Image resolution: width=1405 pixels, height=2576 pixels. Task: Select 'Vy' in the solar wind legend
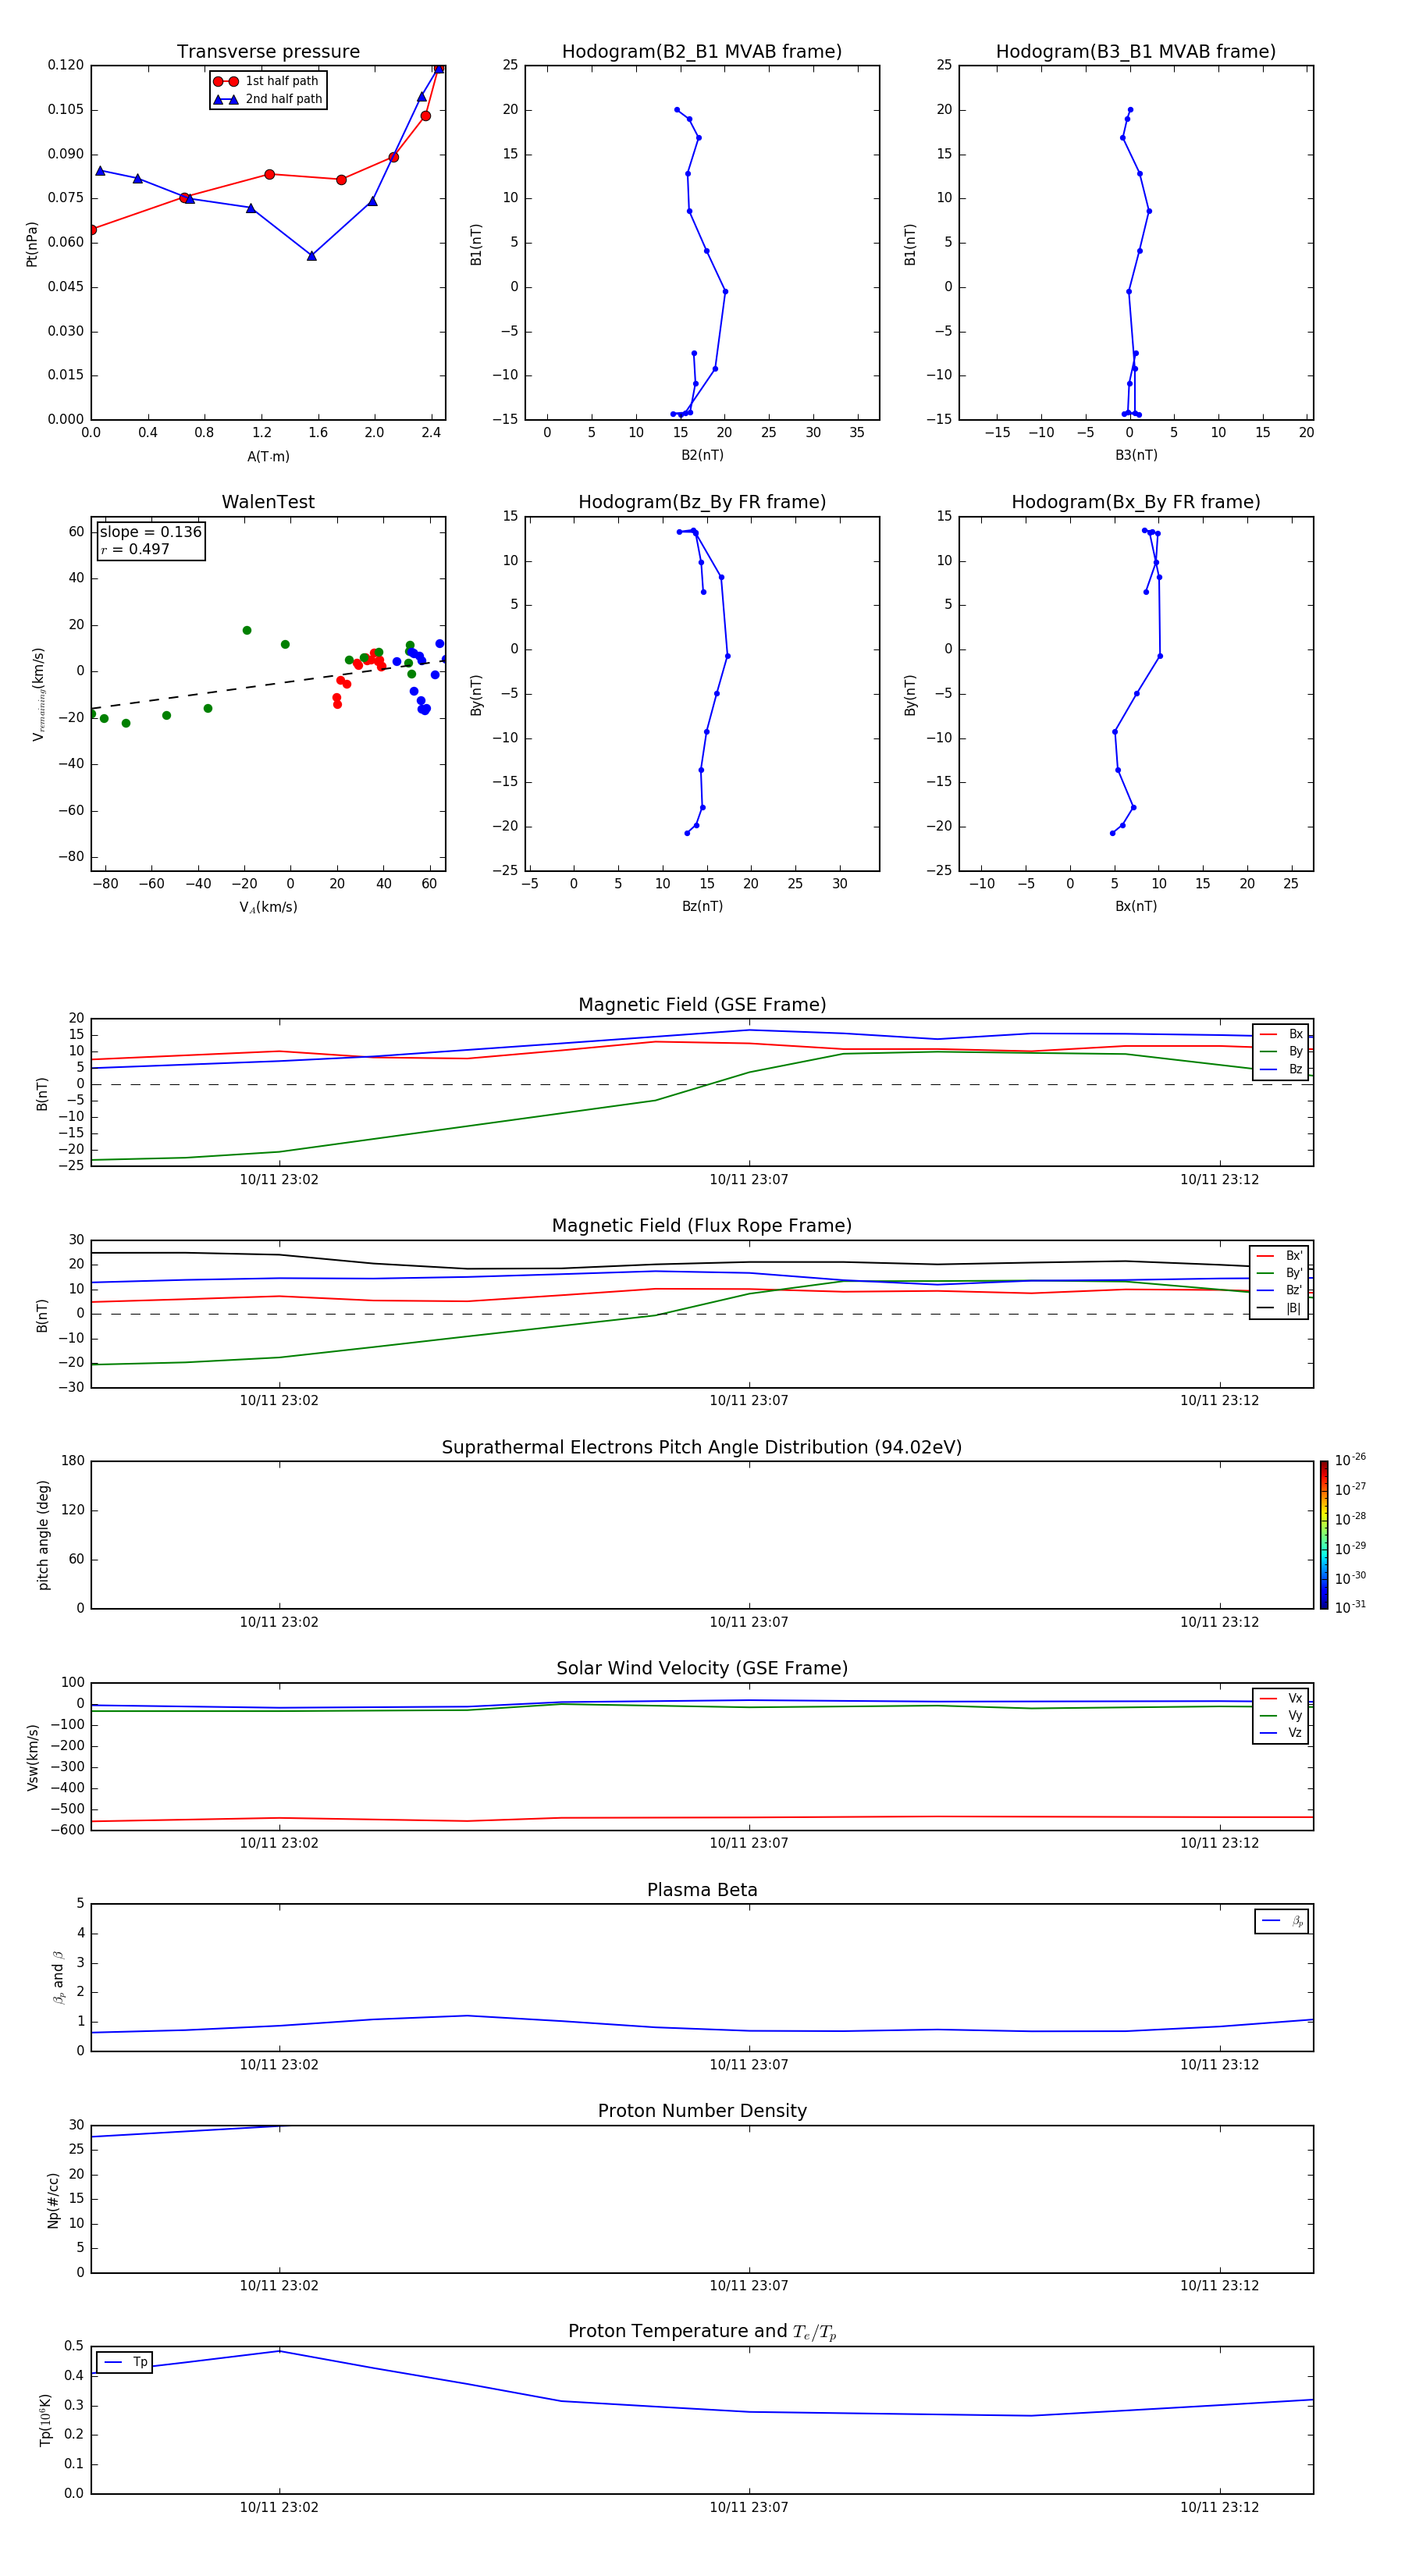click(x=1281, y=1716)
